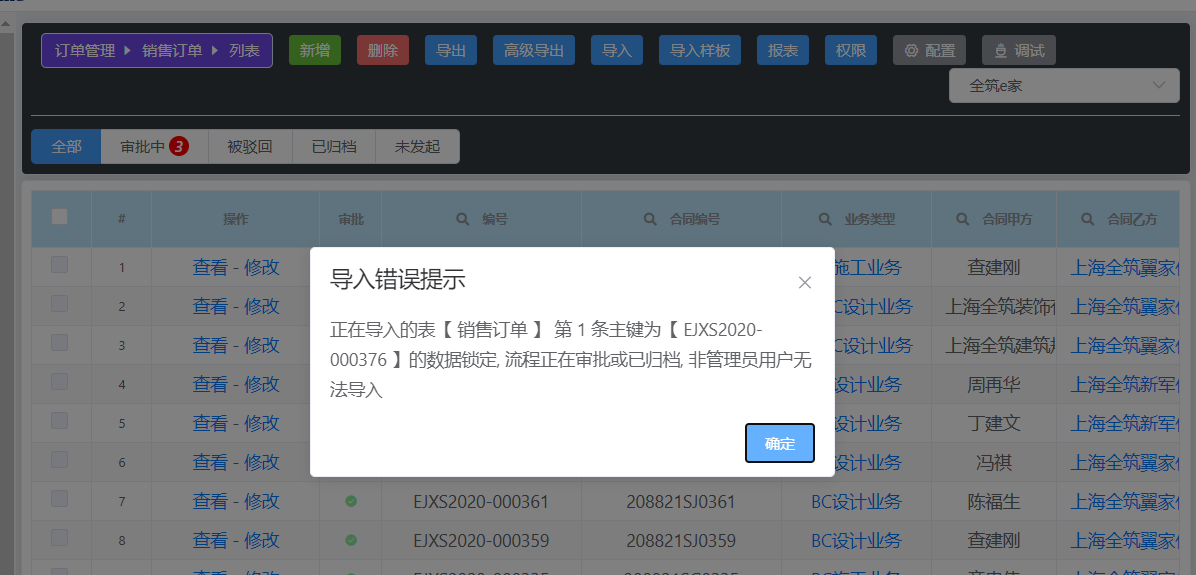This screenshot has height=575, width=1196.
Task: Click the 确定 button in dialog
Action: 780,443
